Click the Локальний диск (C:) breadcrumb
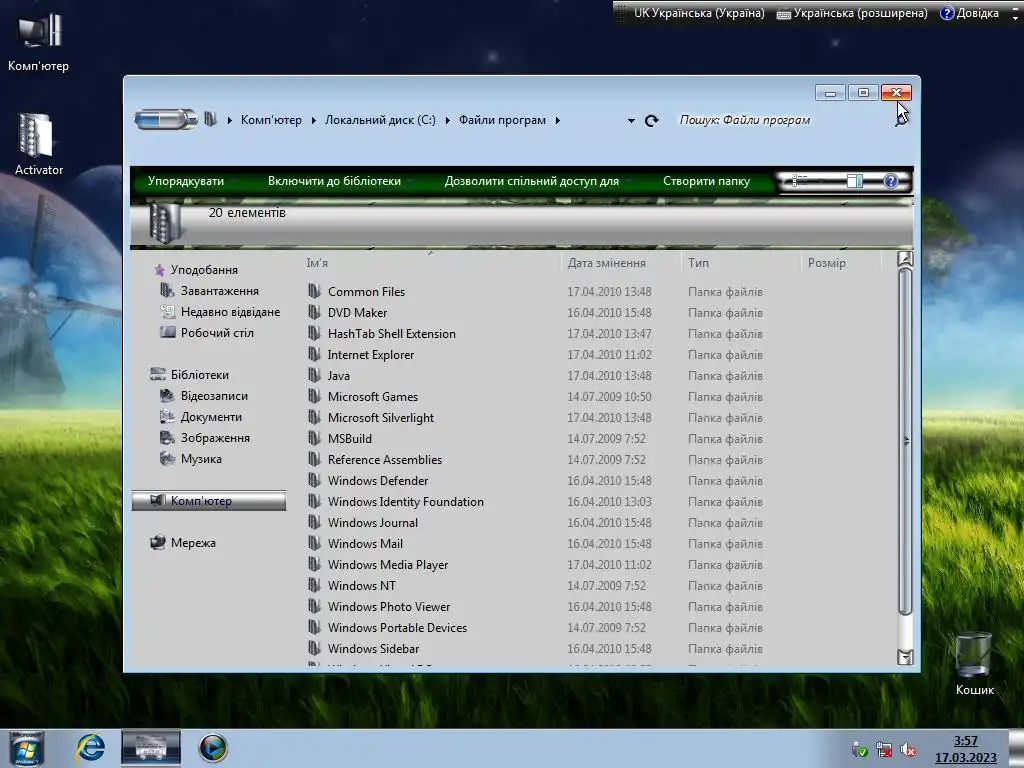 click(x=380, y=120)
